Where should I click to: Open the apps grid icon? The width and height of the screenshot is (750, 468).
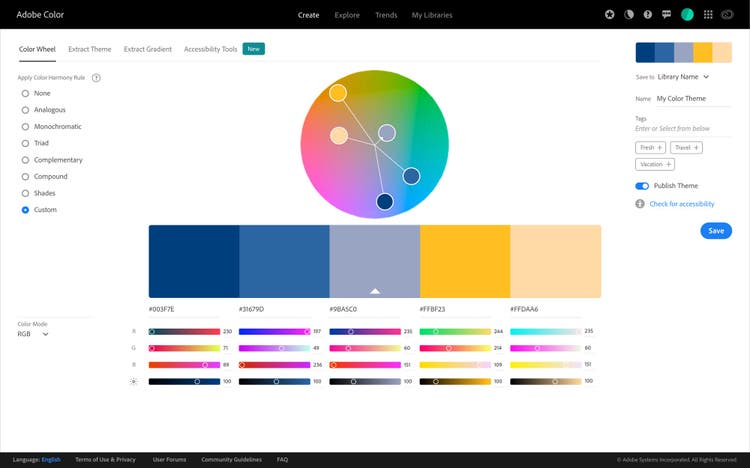point(708,14)
